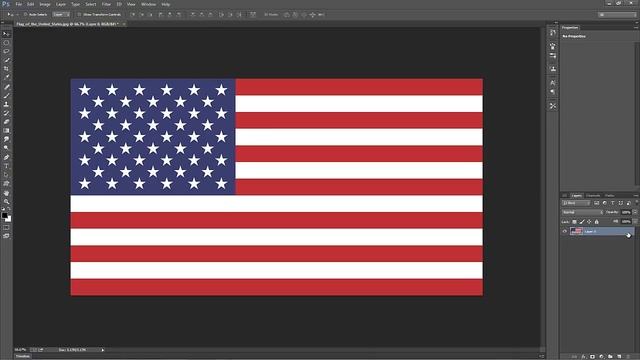Open the Window menu
The width and height of the screenshot is (640, 360).
(x=148, y=4)
